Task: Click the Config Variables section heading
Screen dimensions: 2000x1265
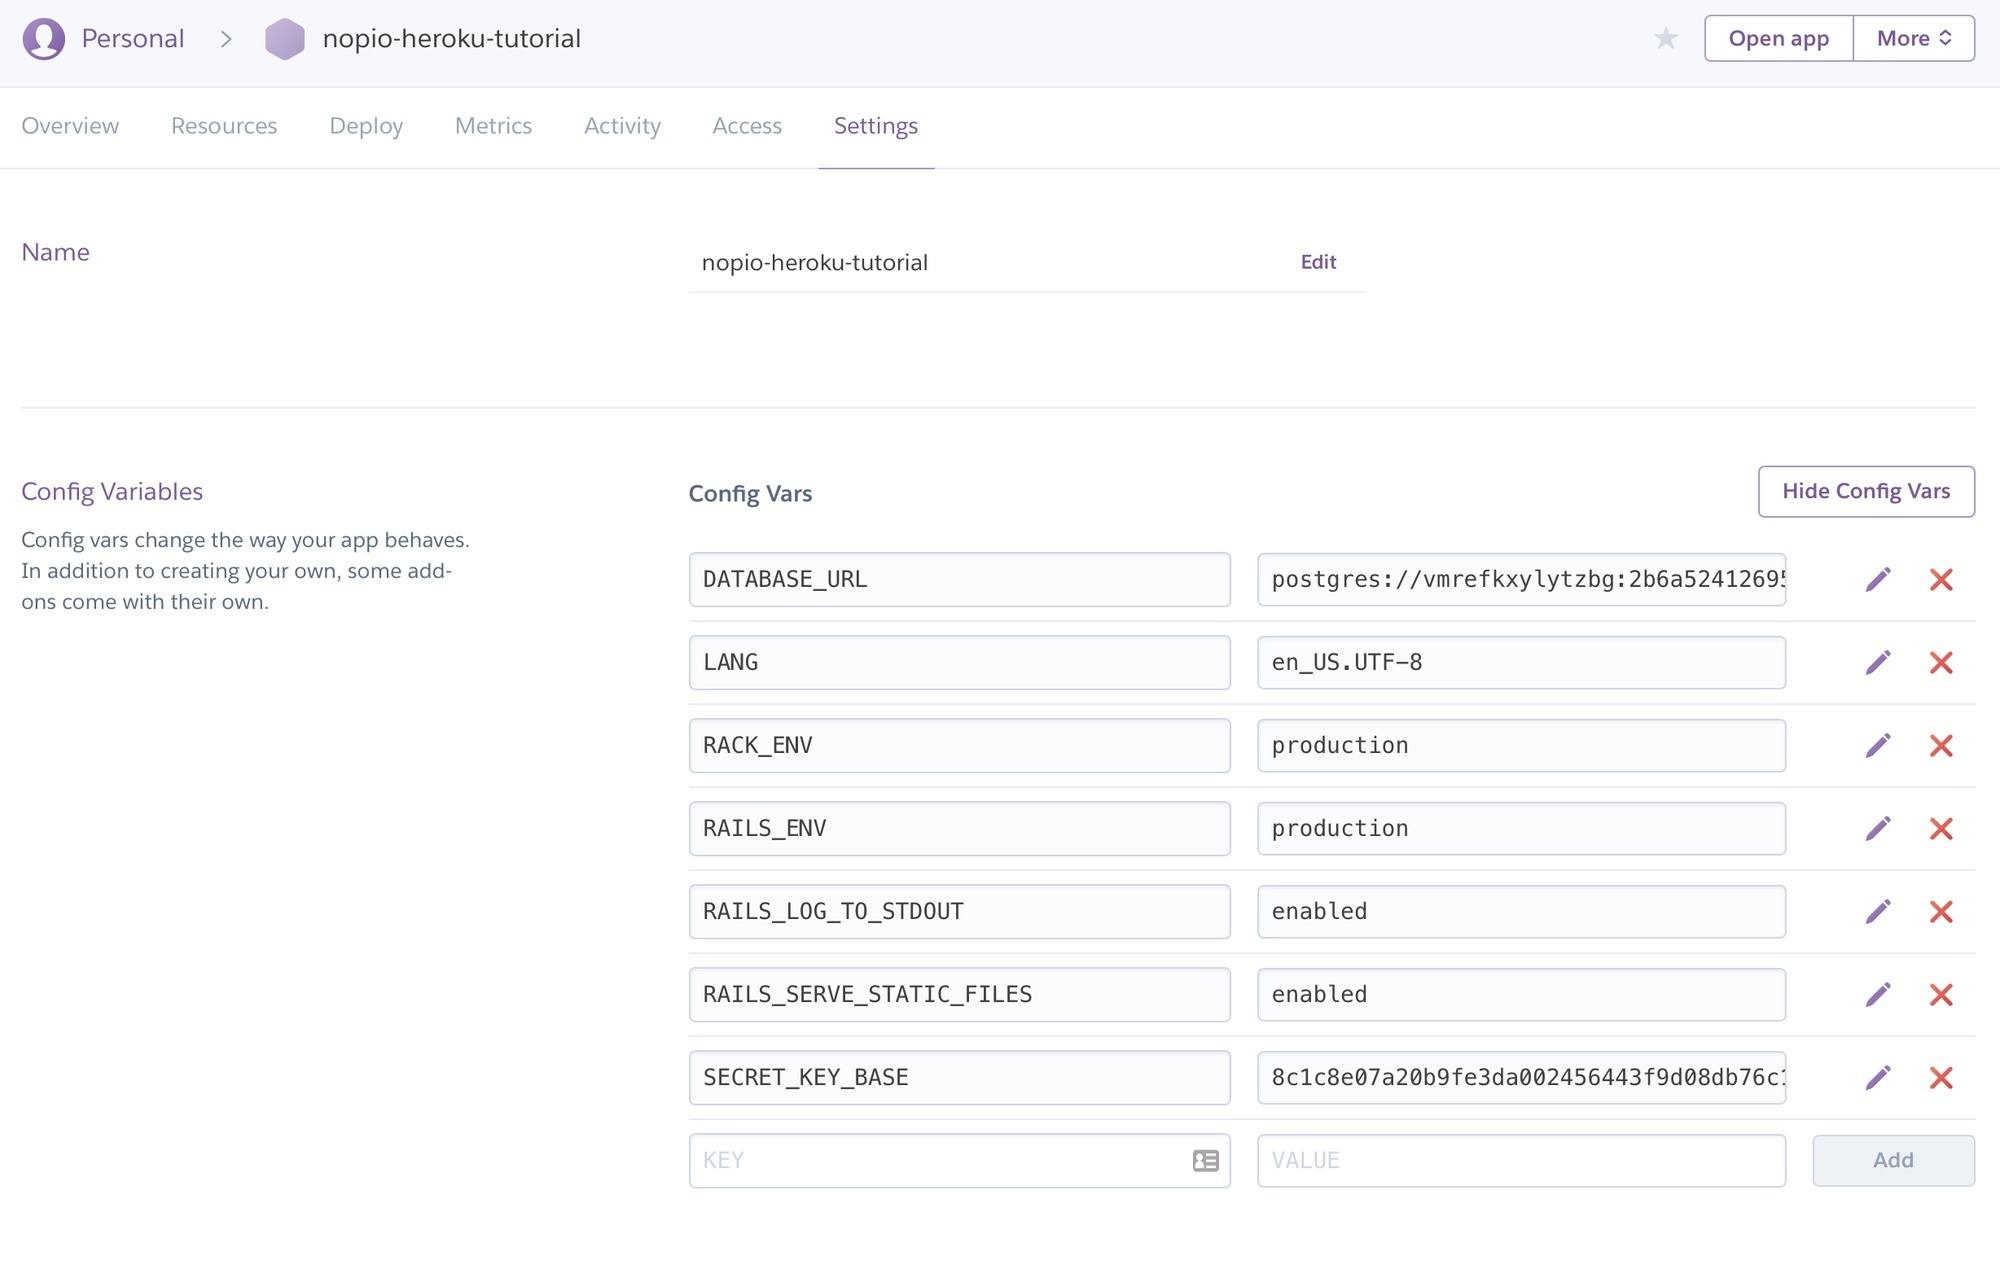Action: click(112, 491)
